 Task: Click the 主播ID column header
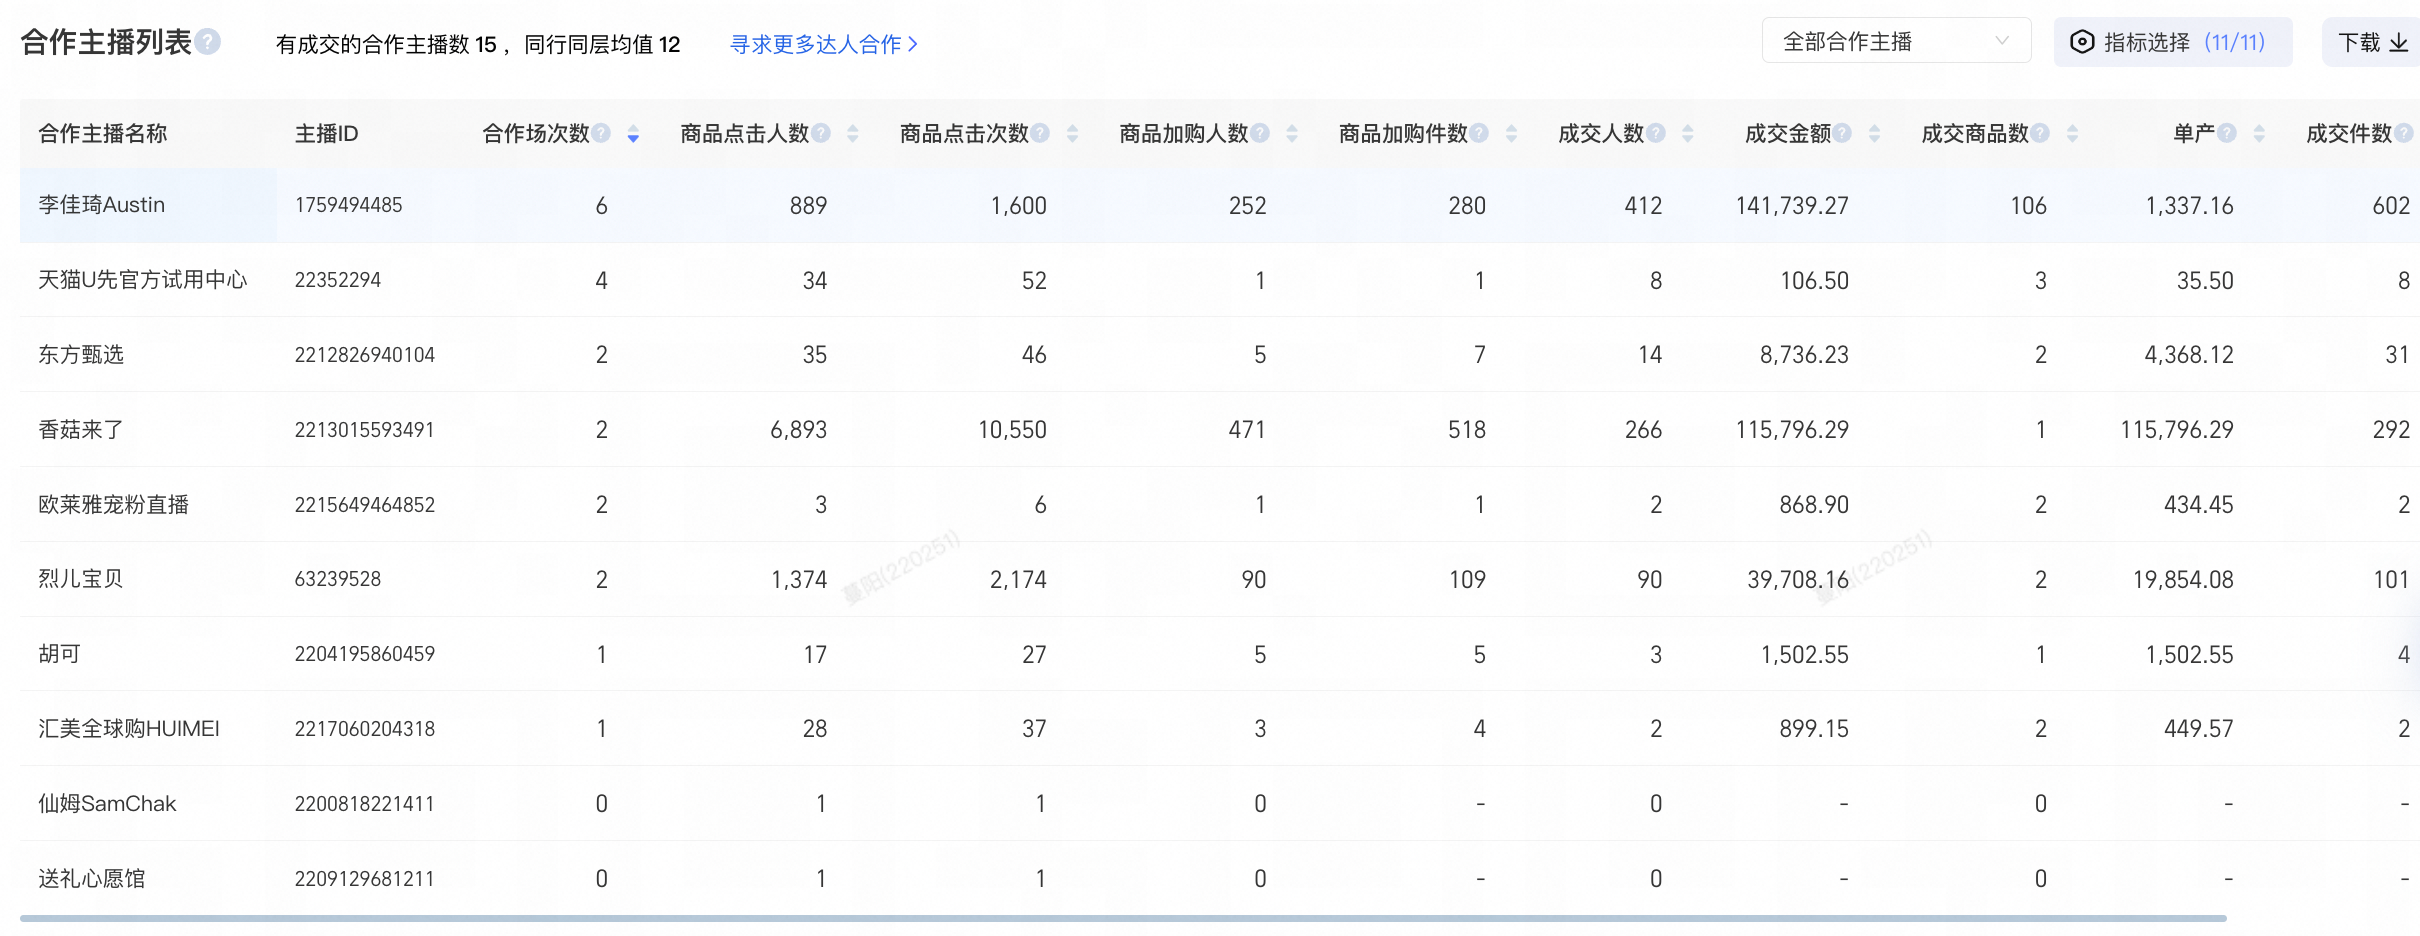[x=326, y=133]
